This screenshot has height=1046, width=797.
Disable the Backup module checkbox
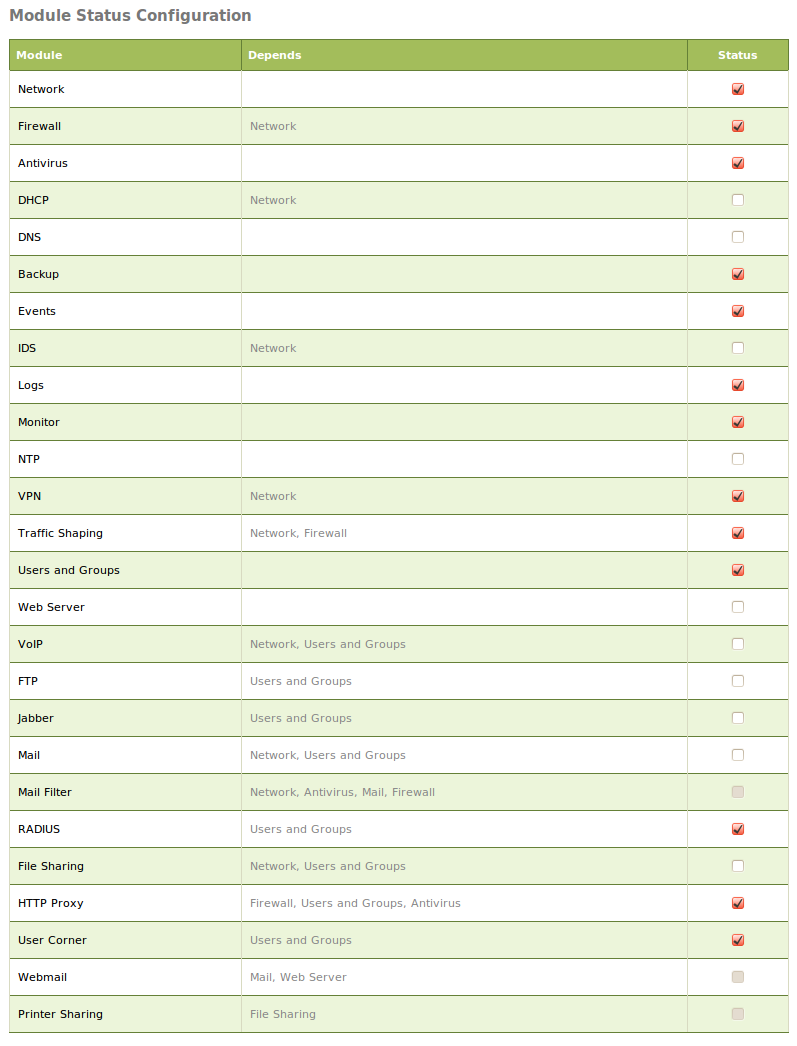pyautogui.click(x=738, y=274)
